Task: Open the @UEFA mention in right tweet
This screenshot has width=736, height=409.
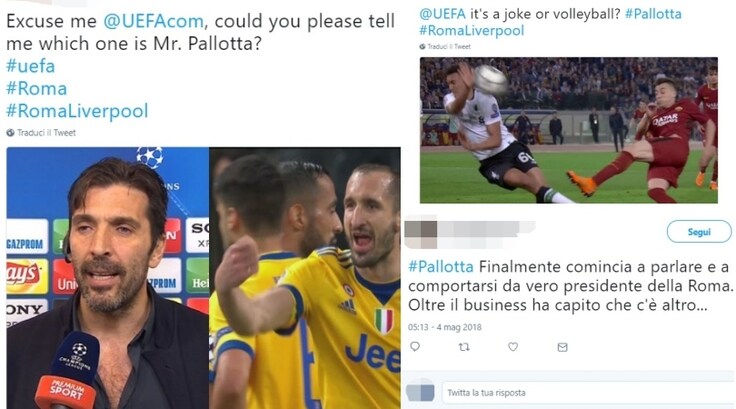Action: (443, 14)
